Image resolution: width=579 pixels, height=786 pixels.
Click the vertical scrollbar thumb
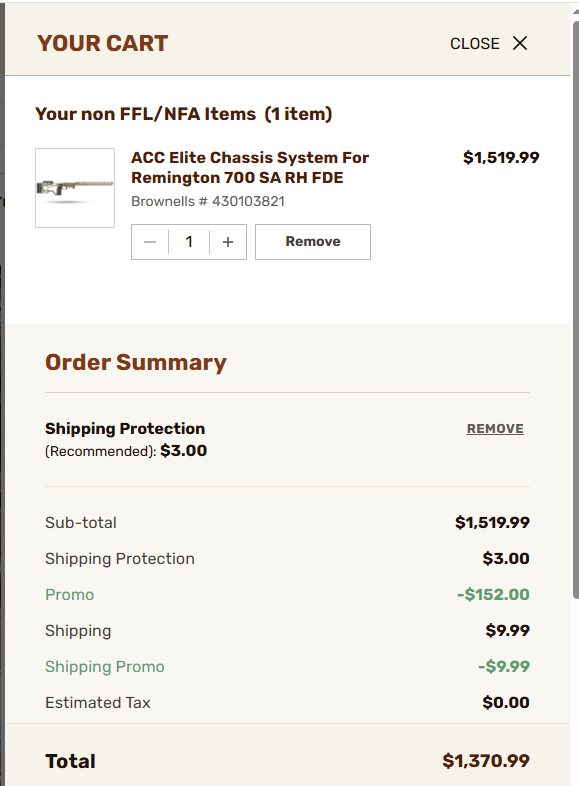pos(575,308)
